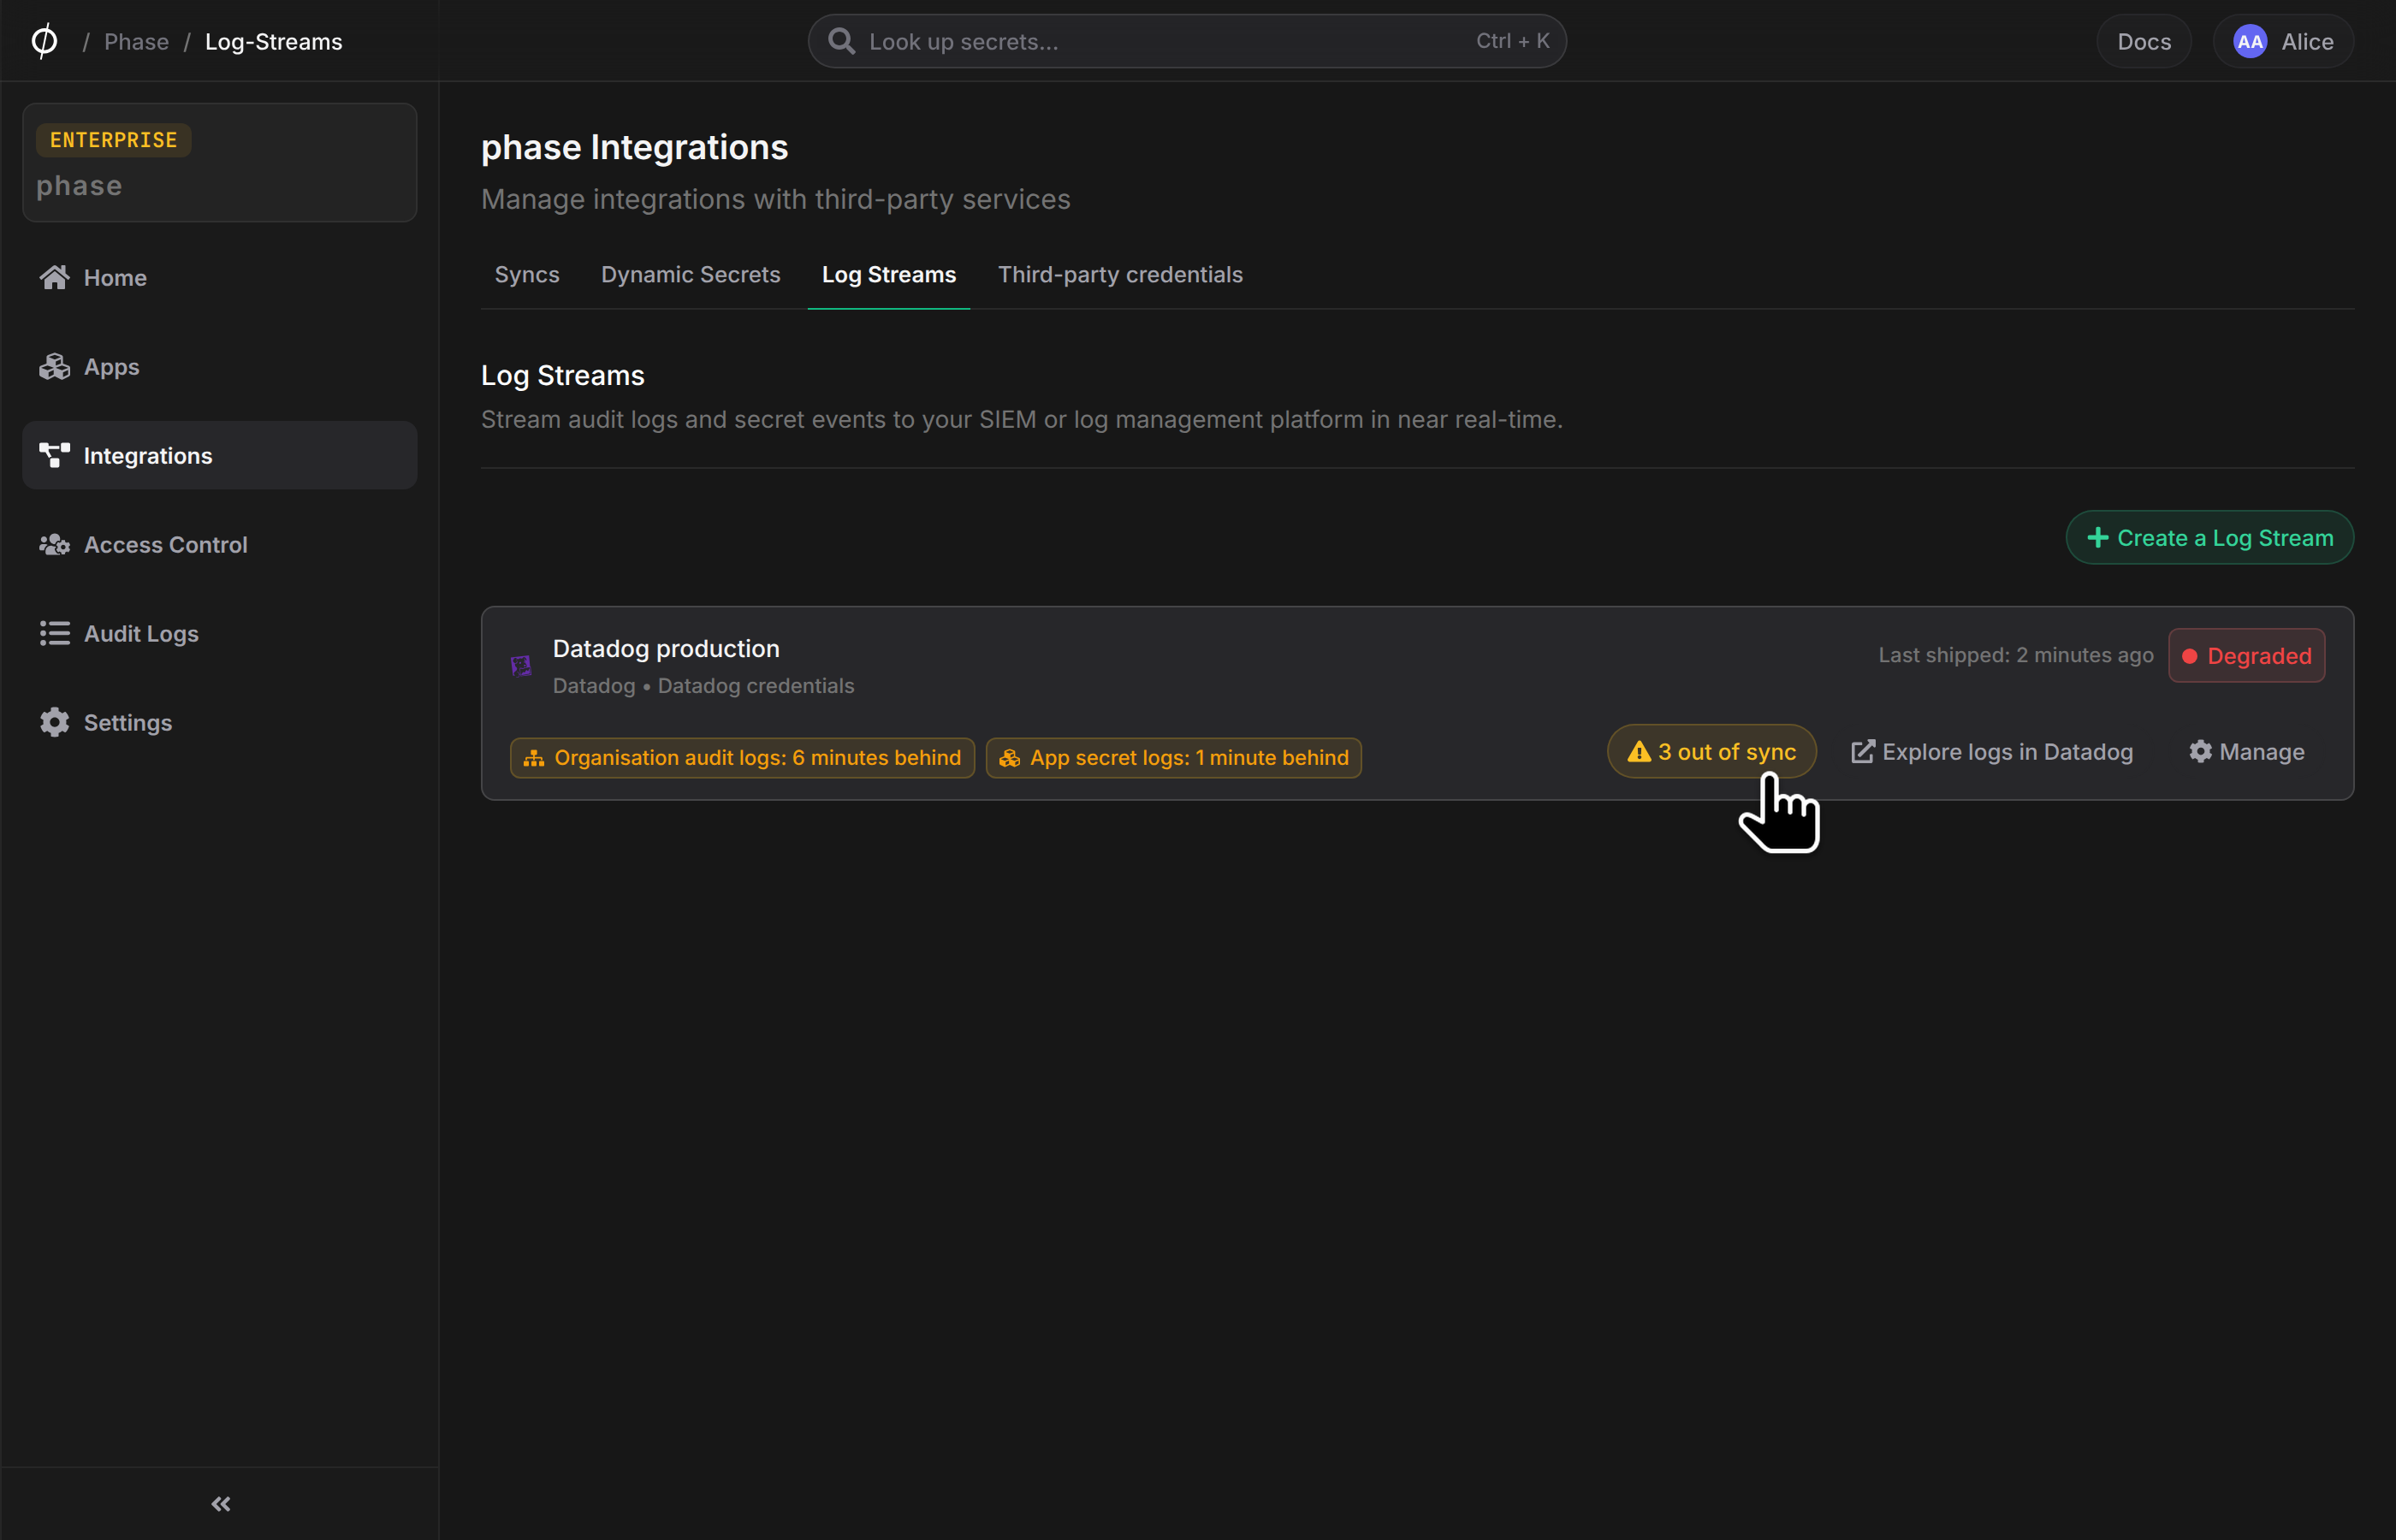Click Alice's AA avatar icon
This screenshot has width=2396, height=1540.
click(2250, 41)
